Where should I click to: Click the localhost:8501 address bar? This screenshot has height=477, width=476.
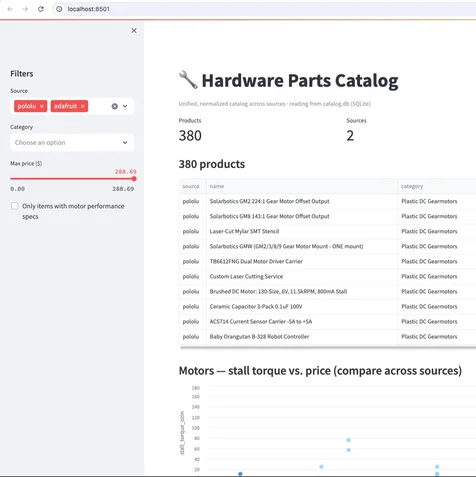tap(263, 9)
